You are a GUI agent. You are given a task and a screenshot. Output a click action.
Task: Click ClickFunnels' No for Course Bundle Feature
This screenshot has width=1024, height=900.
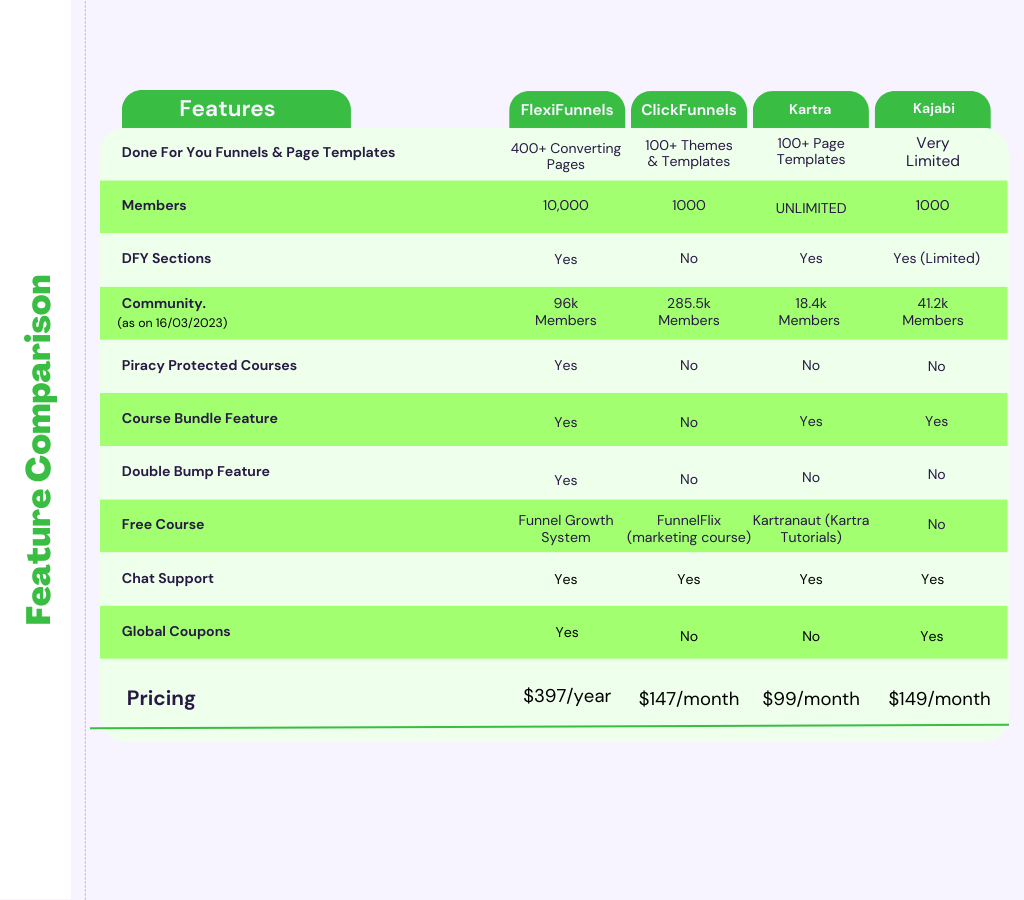689,423
